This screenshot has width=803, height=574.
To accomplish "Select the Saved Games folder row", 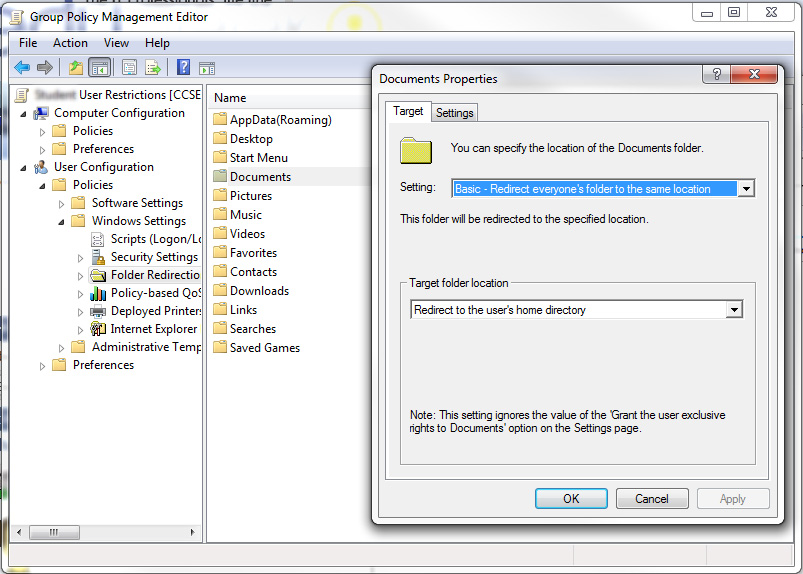I will [x=265, y=347].
